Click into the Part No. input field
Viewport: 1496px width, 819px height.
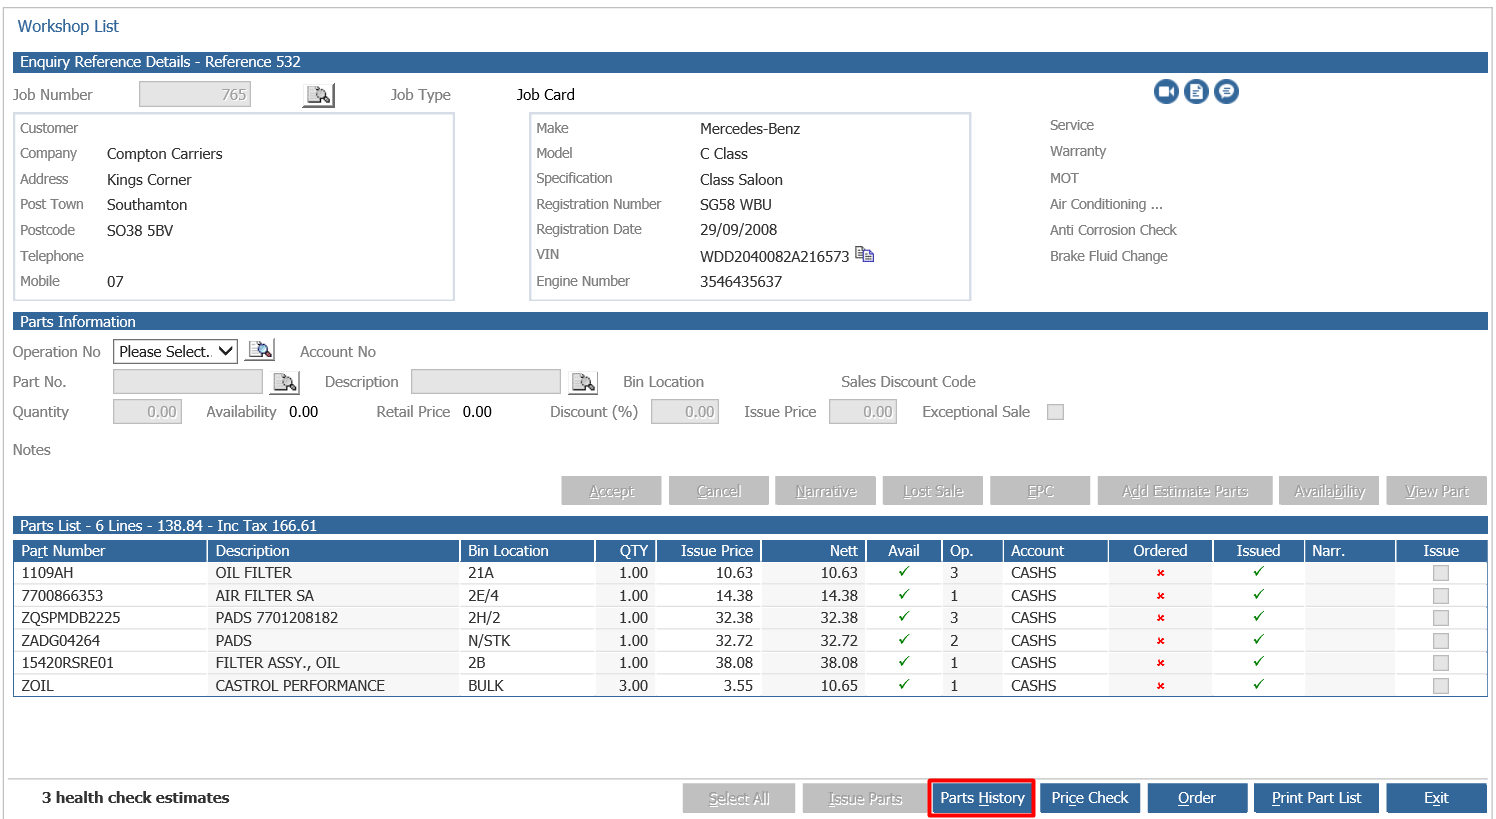(x=188, y=382)
